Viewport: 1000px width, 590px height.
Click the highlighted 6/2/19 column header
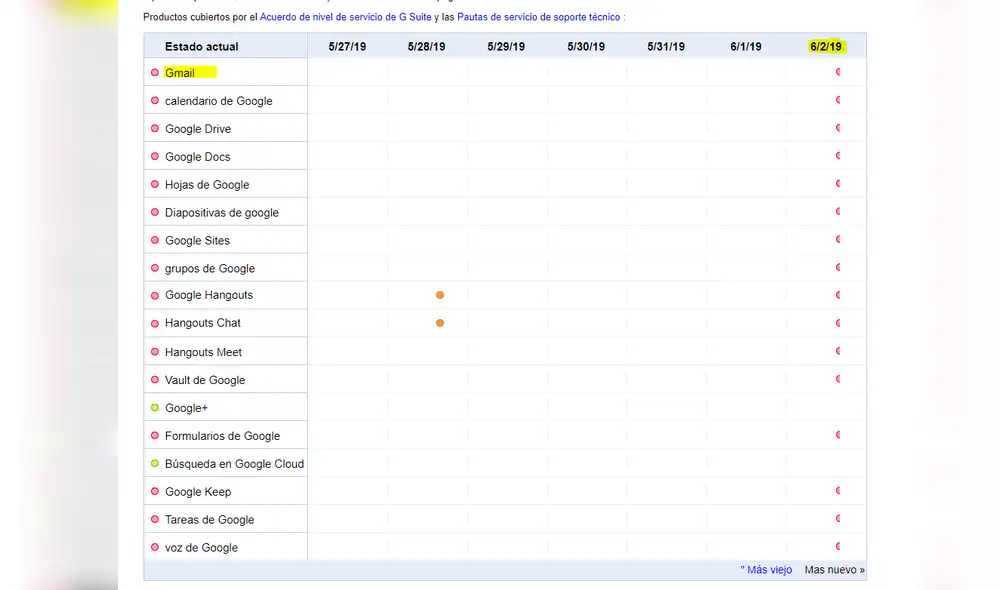click(828, 45)
